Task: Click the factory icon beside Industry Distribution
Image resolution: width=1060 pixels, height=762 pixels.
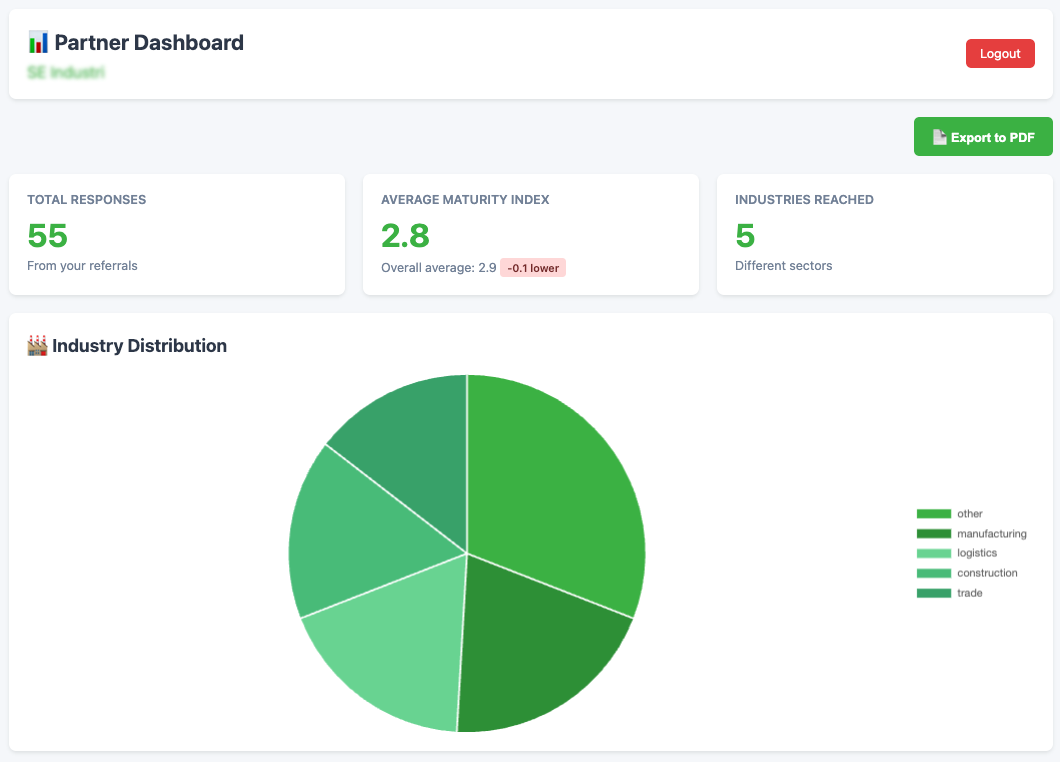Action: pyautogui.click(x=38, y=346)
